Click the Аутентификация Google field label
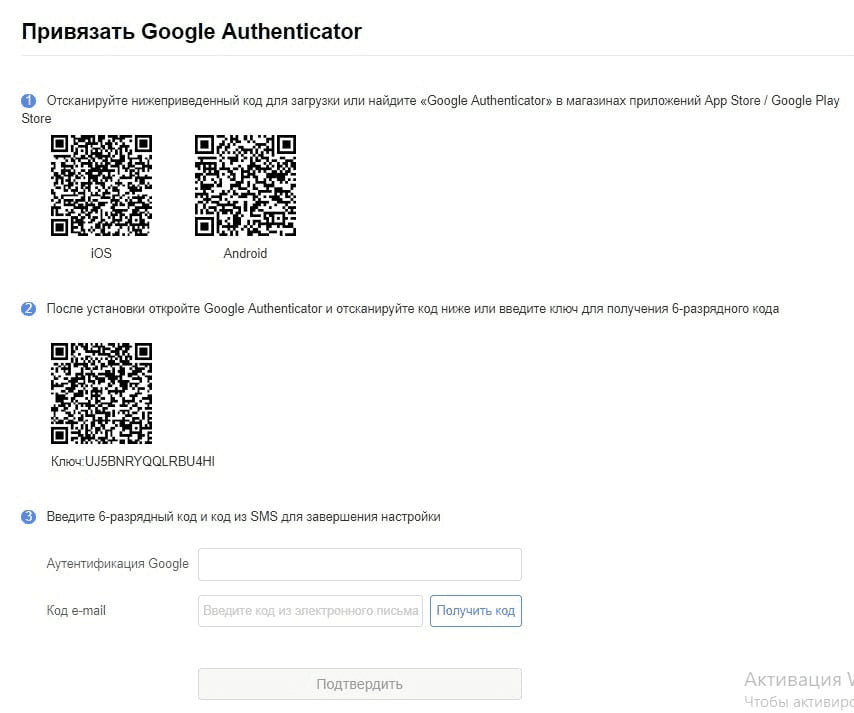Screen dimensions: 854x713 118,564
